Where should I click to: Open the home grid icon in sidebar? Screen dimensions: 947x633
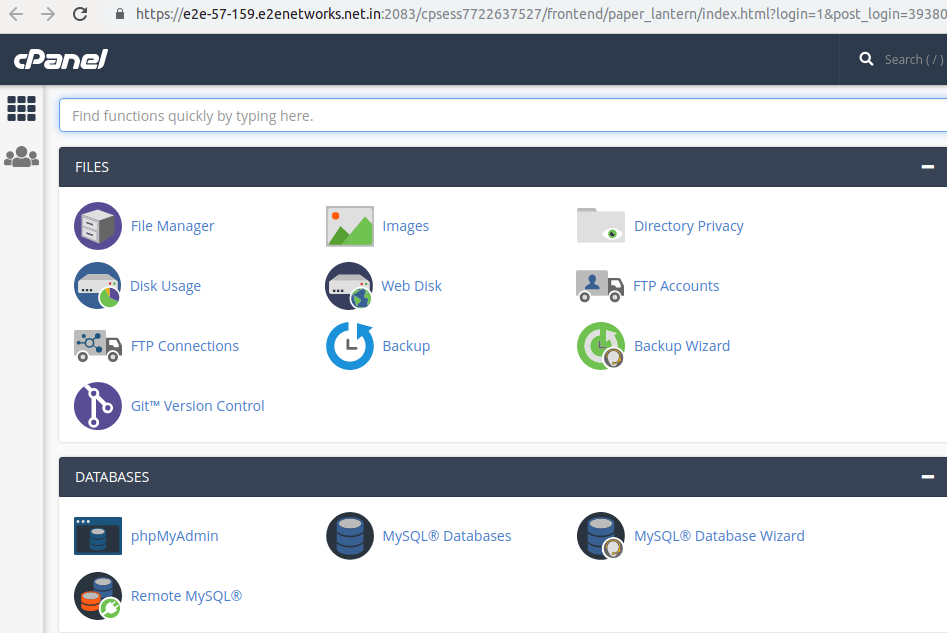click(x=21, y=109)
